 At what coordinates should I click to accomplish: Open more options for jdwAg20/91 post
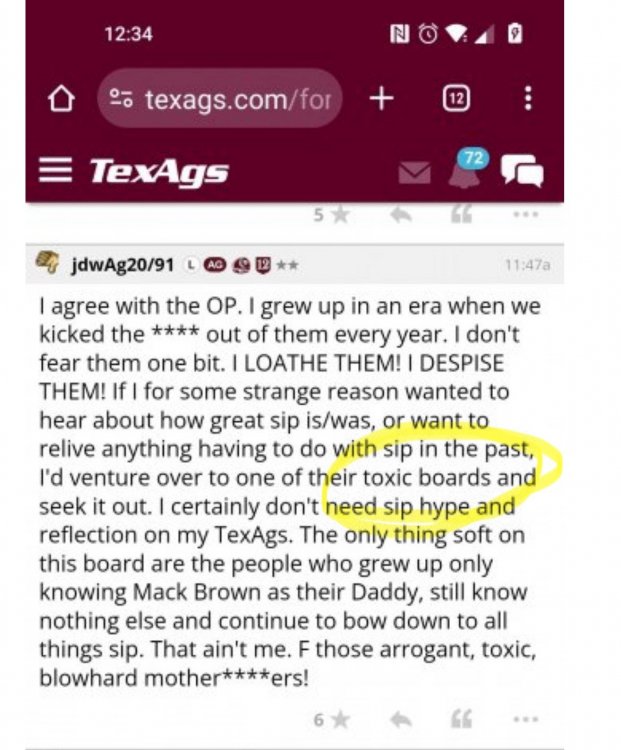tap(526, 719)
